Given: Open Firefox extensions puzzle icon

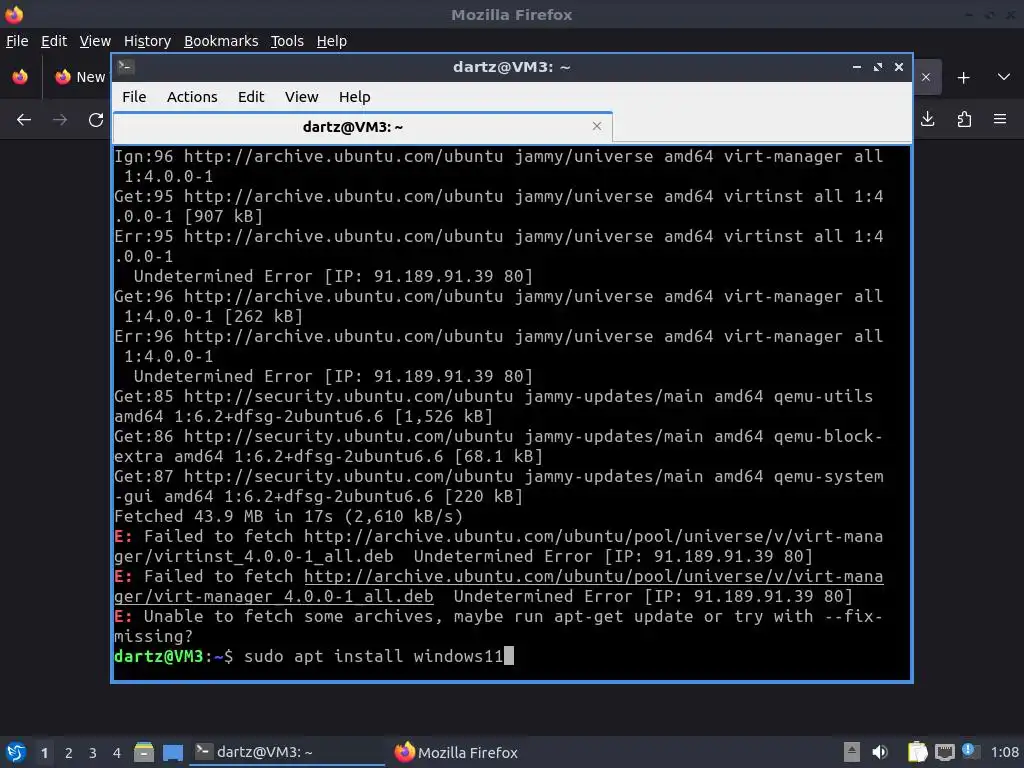Looking at the screenshot, I should click(964, 119).
